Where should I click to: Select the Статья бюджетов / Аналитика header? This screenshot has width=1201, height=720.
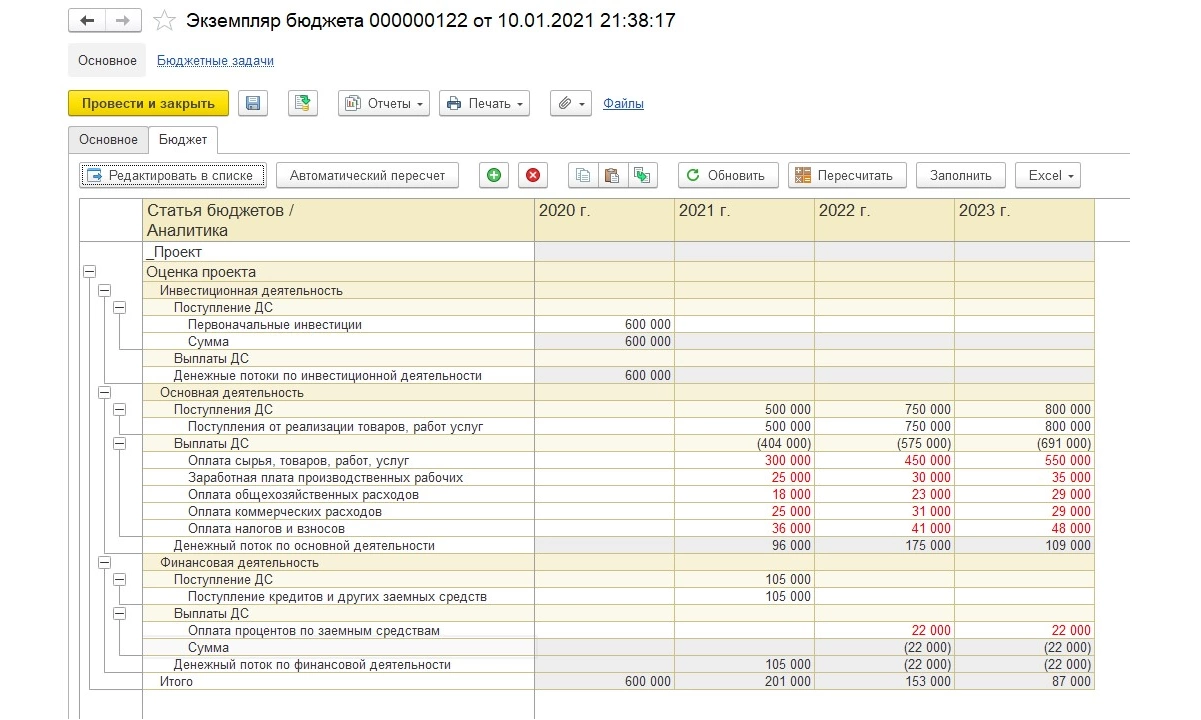click(x=339, y=220)
